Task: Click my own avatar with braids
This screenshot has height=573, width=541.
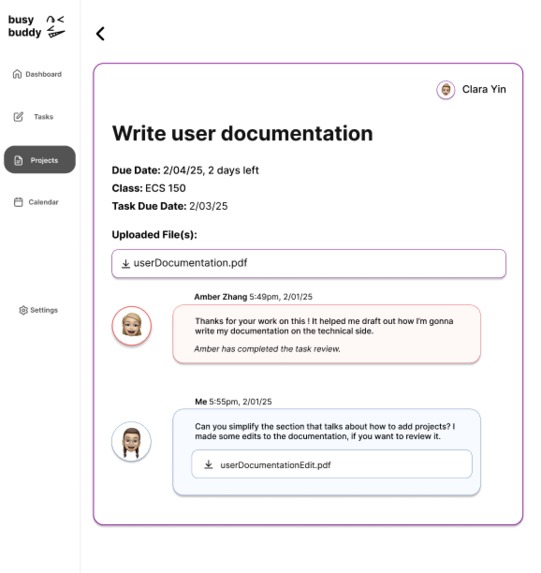Action: point(131,441)
